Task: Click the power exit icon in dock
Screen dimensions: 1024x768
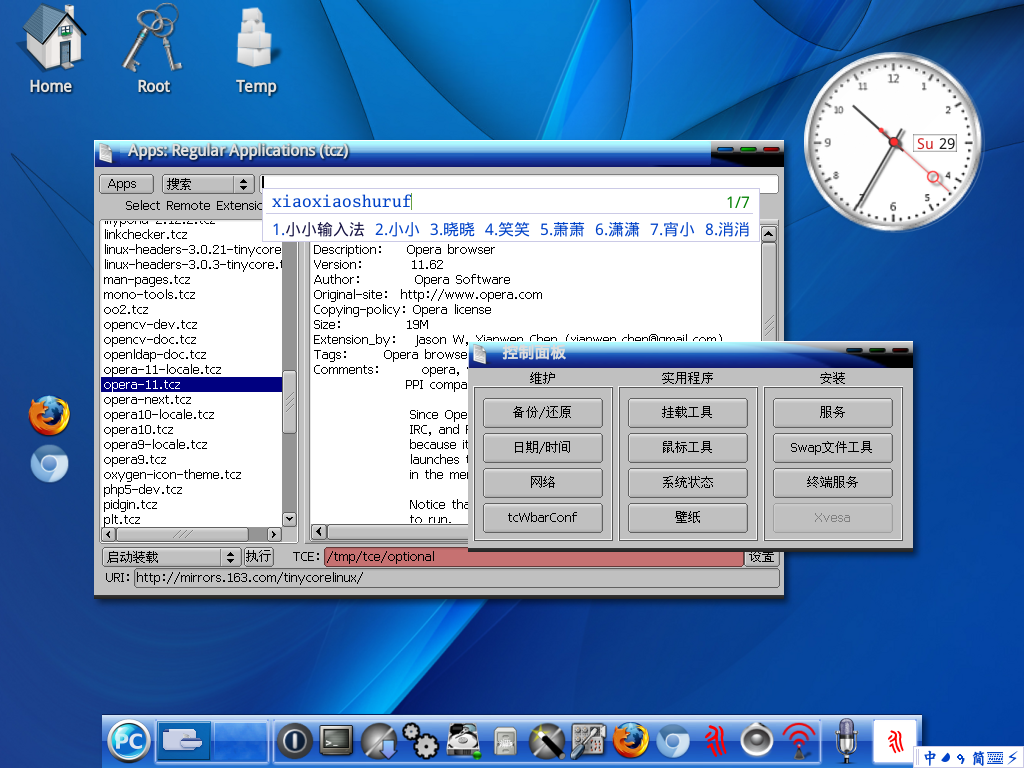Action: click(x=295, y=741)
